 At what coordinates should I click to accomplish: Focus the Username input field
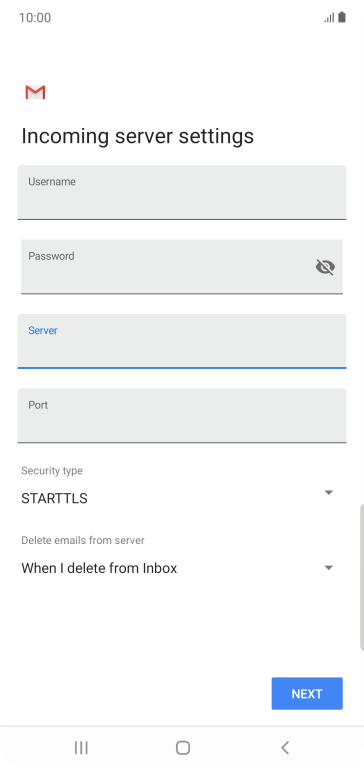point(182,192)
